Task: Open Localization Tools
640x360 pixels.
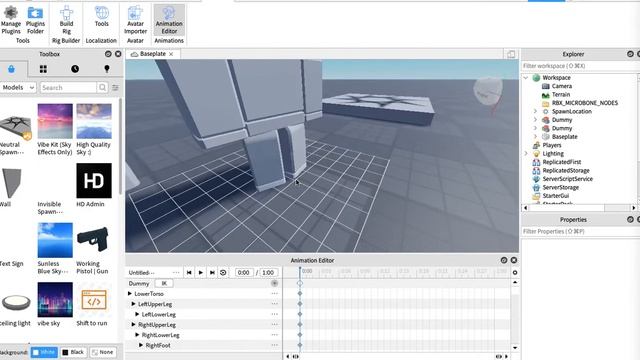Action: point(101,17)
